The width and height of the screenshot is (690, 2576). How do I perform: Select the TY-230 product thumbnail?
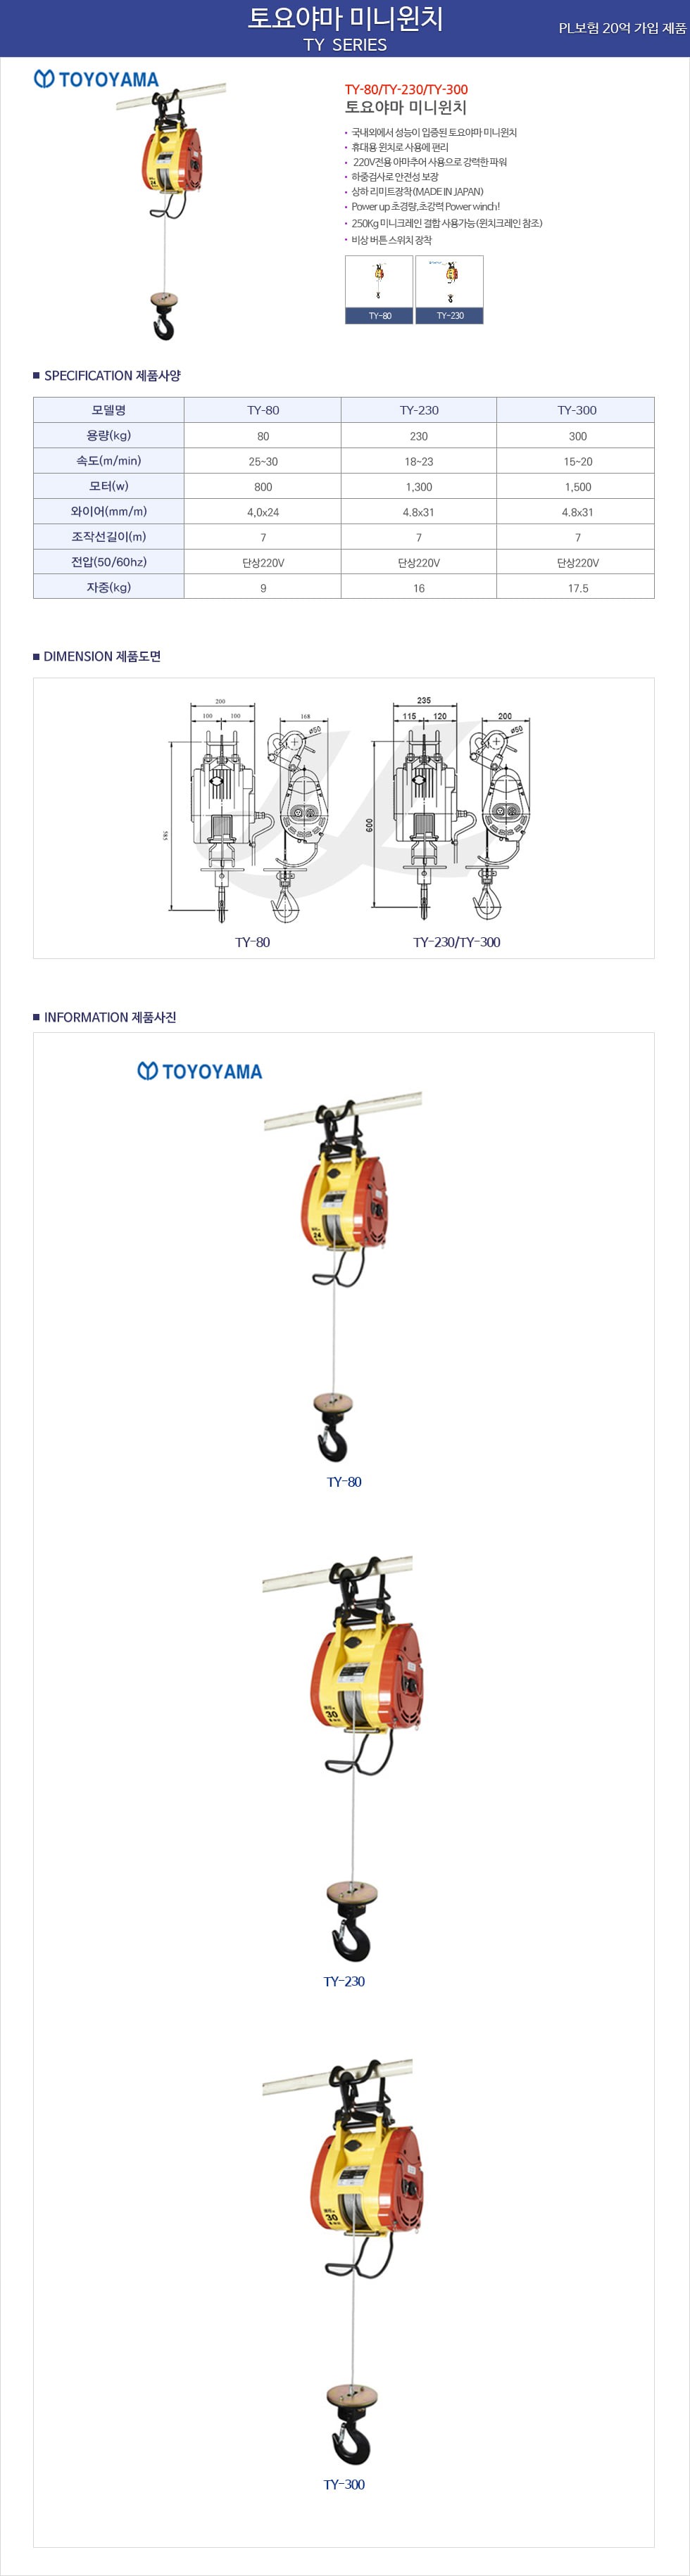[450, 289]
